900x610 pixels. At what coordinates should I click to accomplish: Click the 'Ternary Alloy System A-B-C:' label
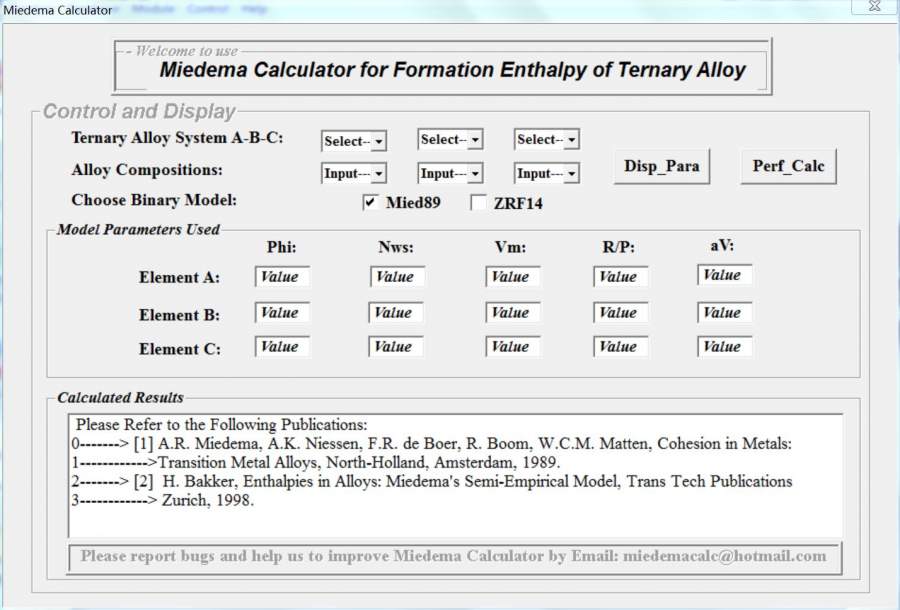[x=177, y=138]
